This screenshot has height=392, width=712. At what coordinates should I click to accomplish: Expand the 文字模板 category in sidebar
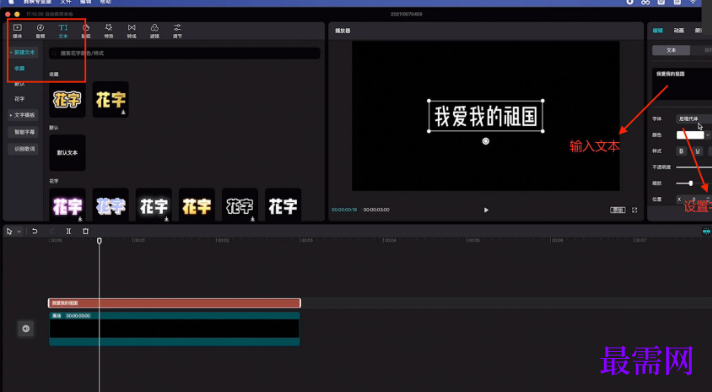pos(23,115)
